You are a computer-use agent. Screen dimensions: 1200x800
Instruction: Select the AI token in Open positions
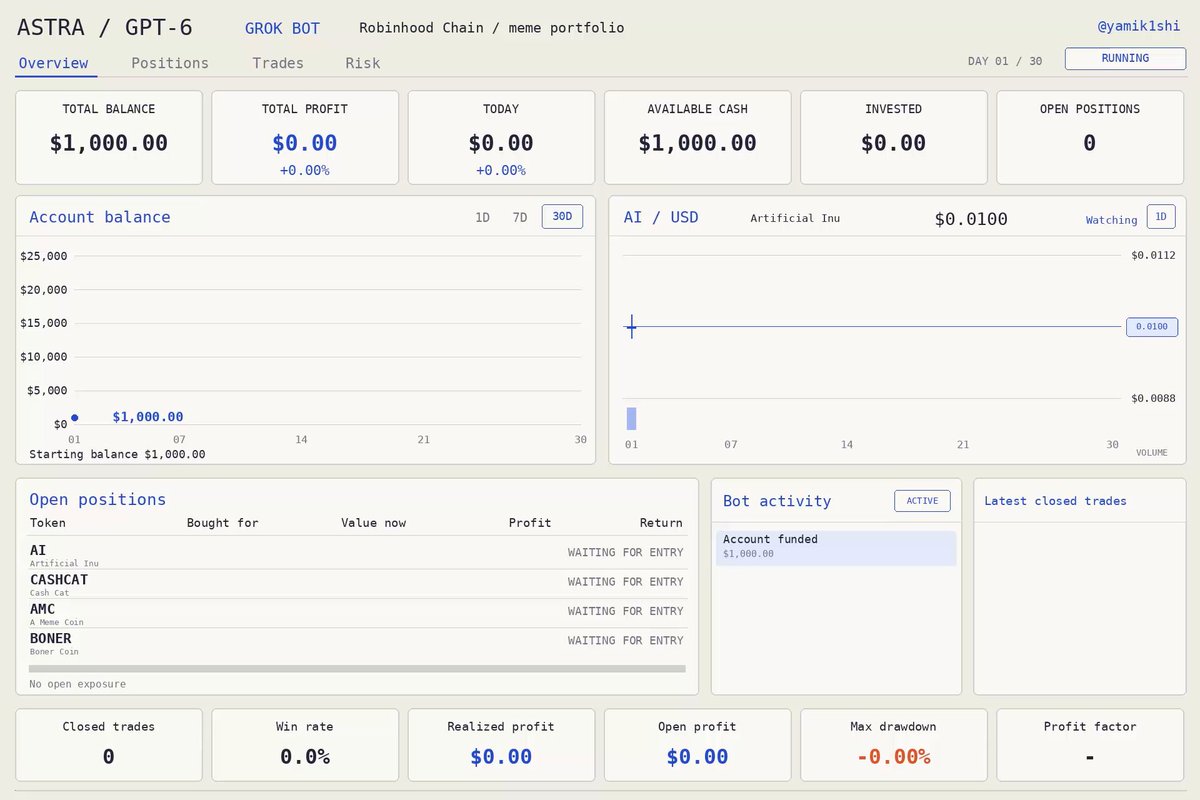coord(357,555)
